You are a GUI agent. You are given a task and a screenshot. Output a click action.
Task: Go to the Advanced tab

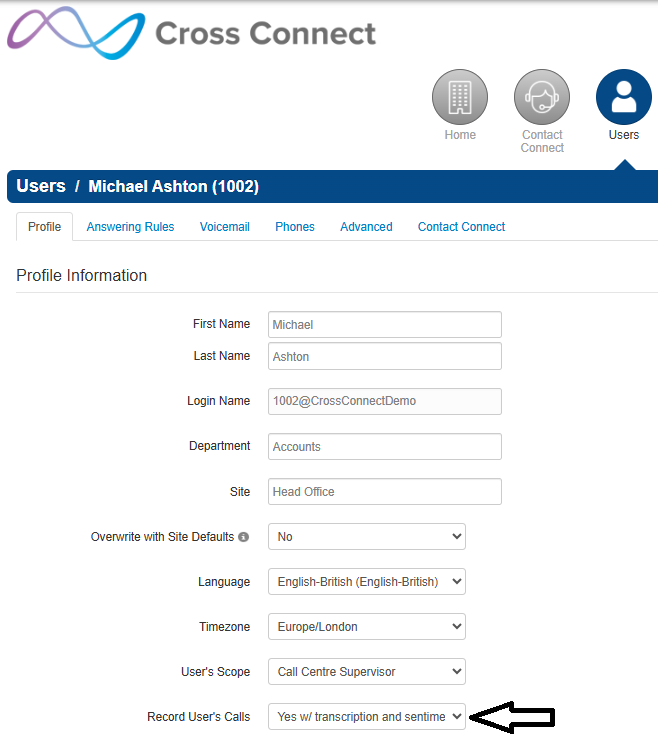[x=366, y=227]
